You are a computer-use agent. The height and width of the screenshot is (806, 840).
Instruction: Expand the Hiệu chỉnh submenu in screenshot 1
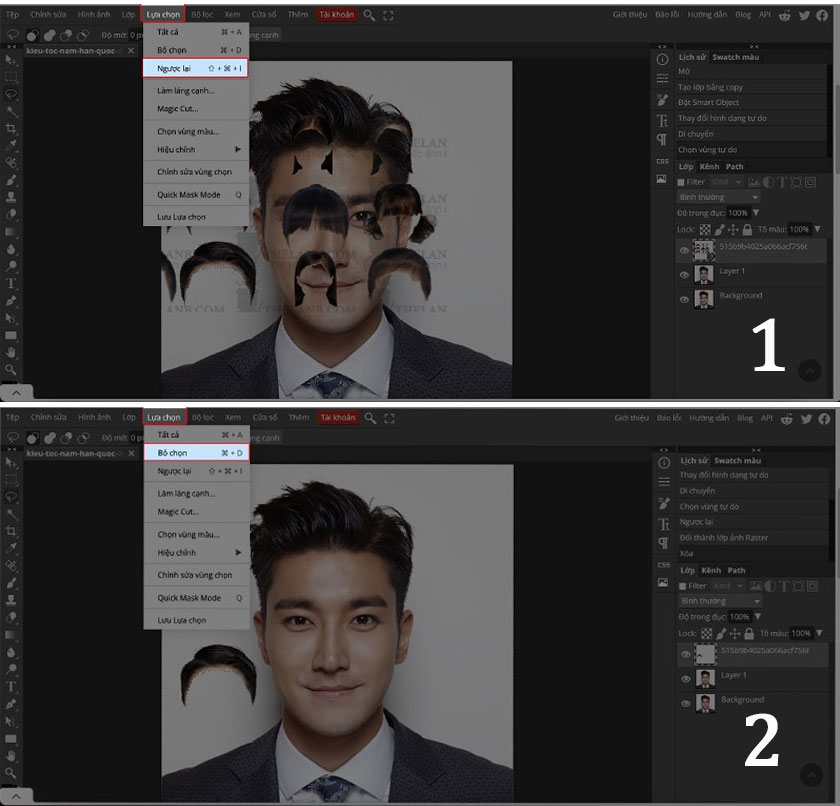click(196, 149)
